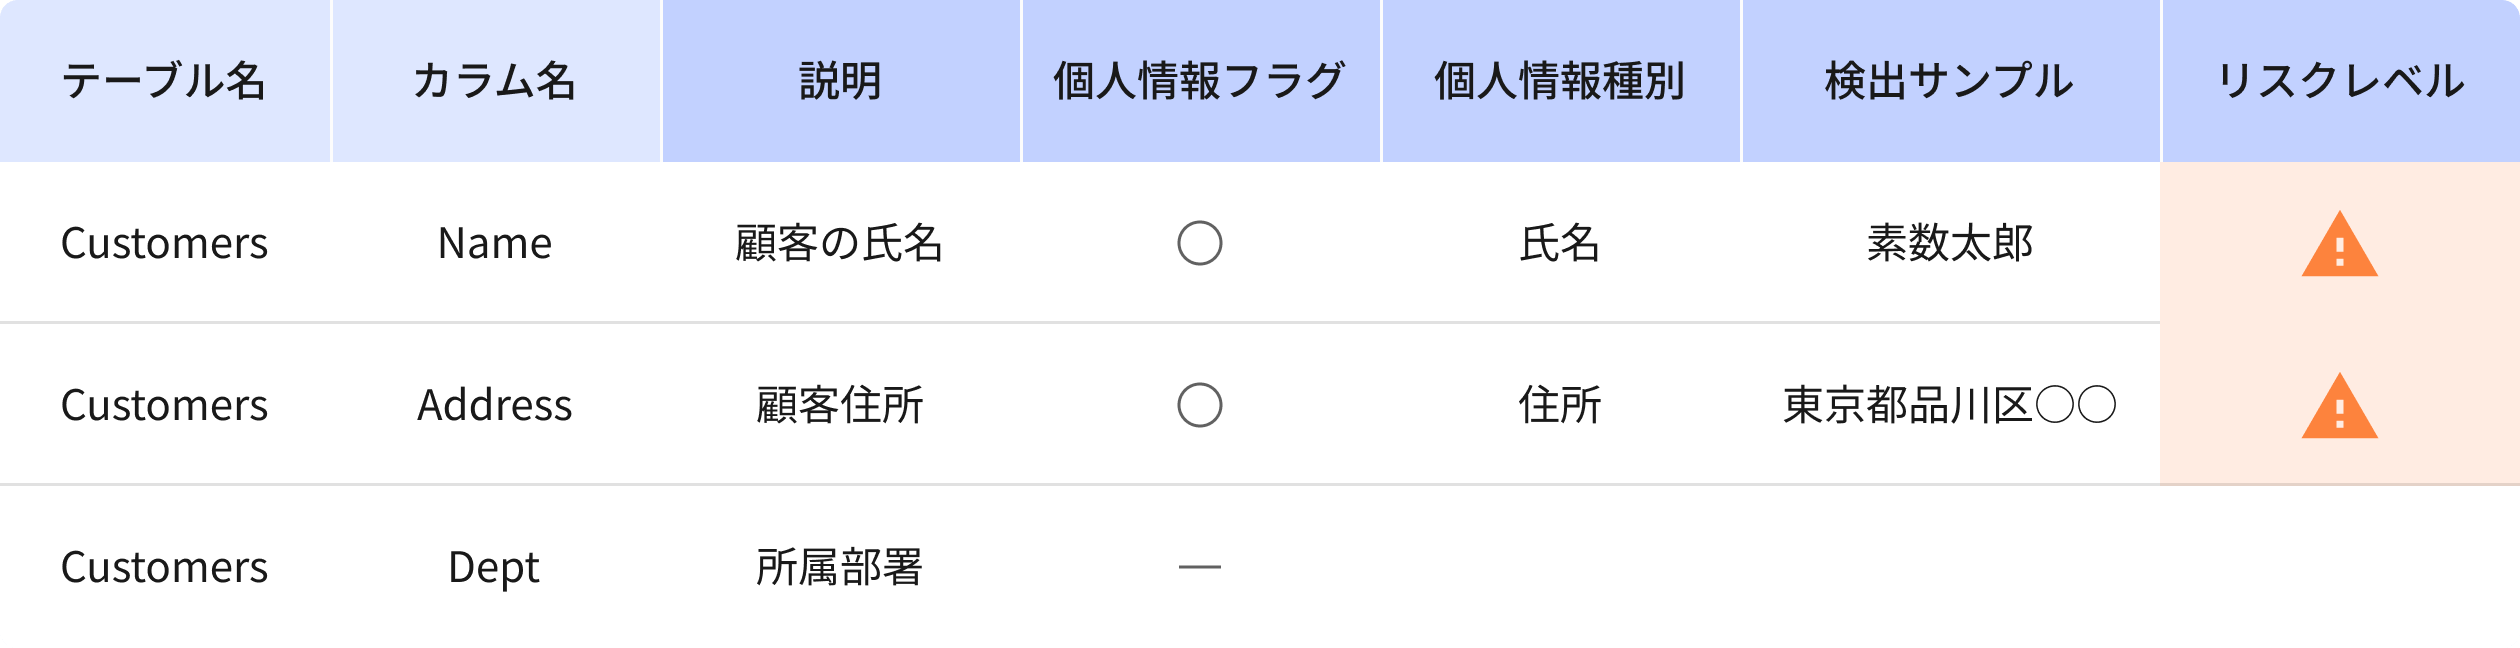Click the リスクレベル column header
Screen dimensions: 2520x648
click(2340, 81)
